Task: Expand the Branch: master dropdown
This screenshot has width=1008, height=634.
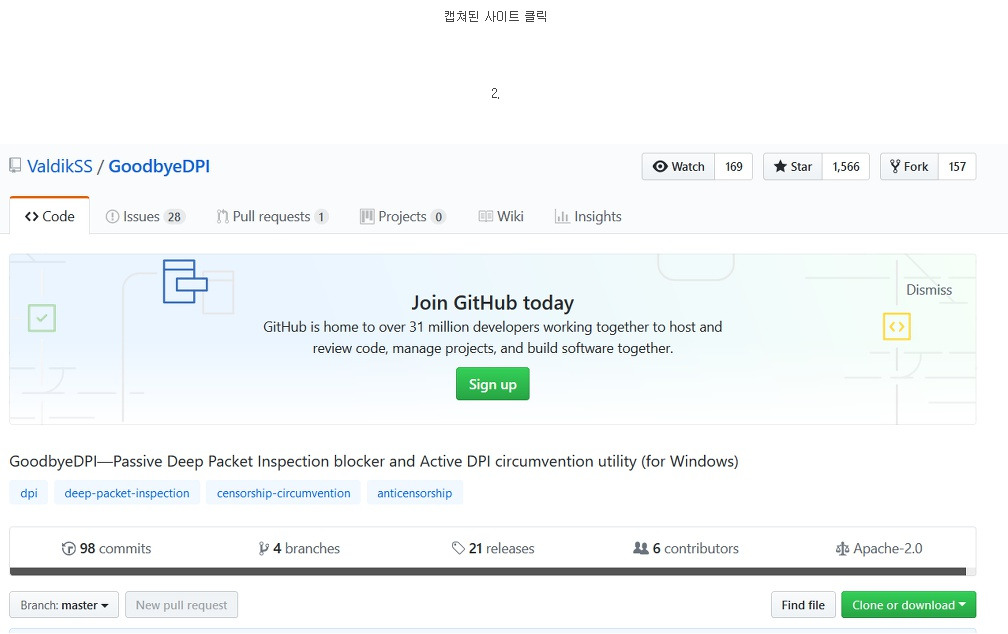Action: (64, 605)
